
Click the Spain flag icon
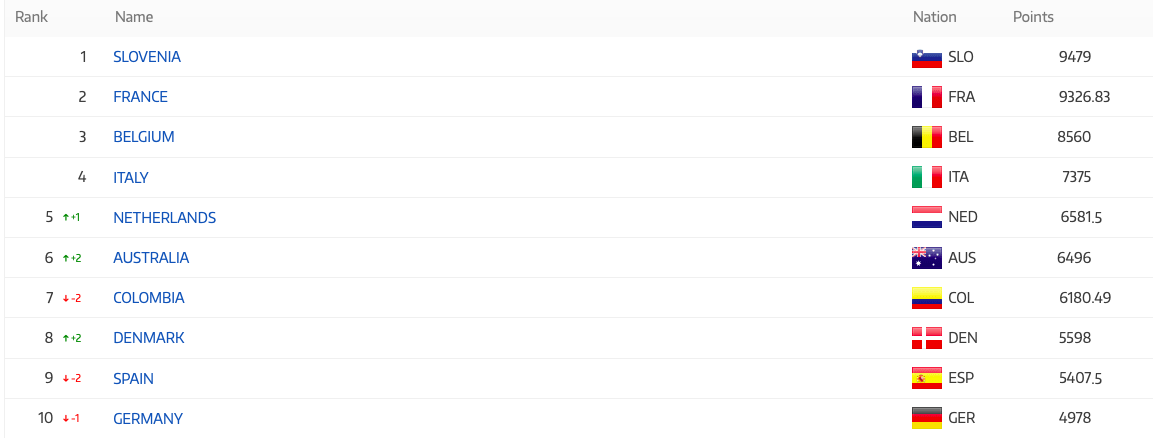tap(927, 378)
